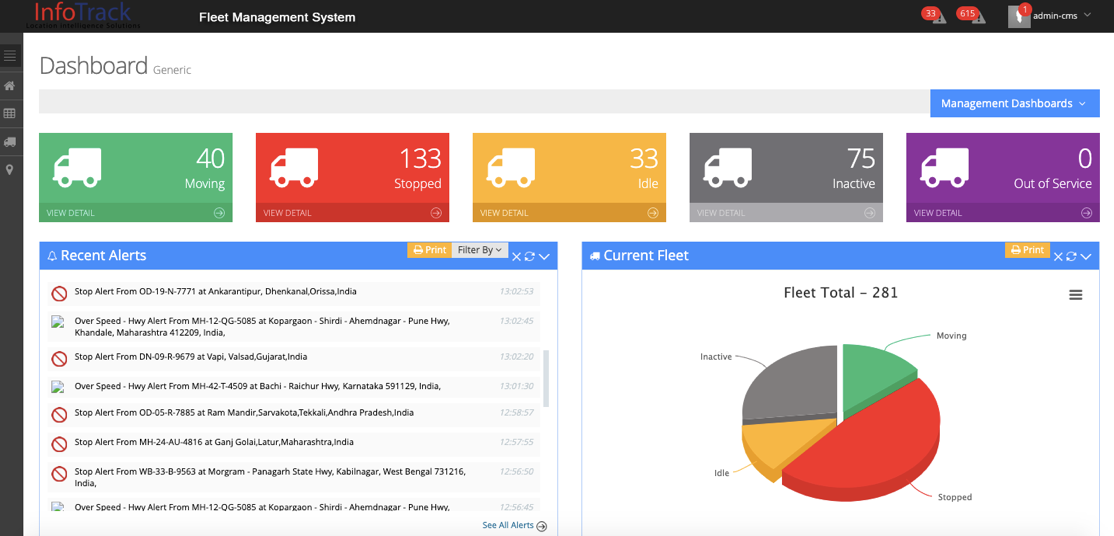
Task: Go to Home icon in sidebar
Action: (10, 86)
